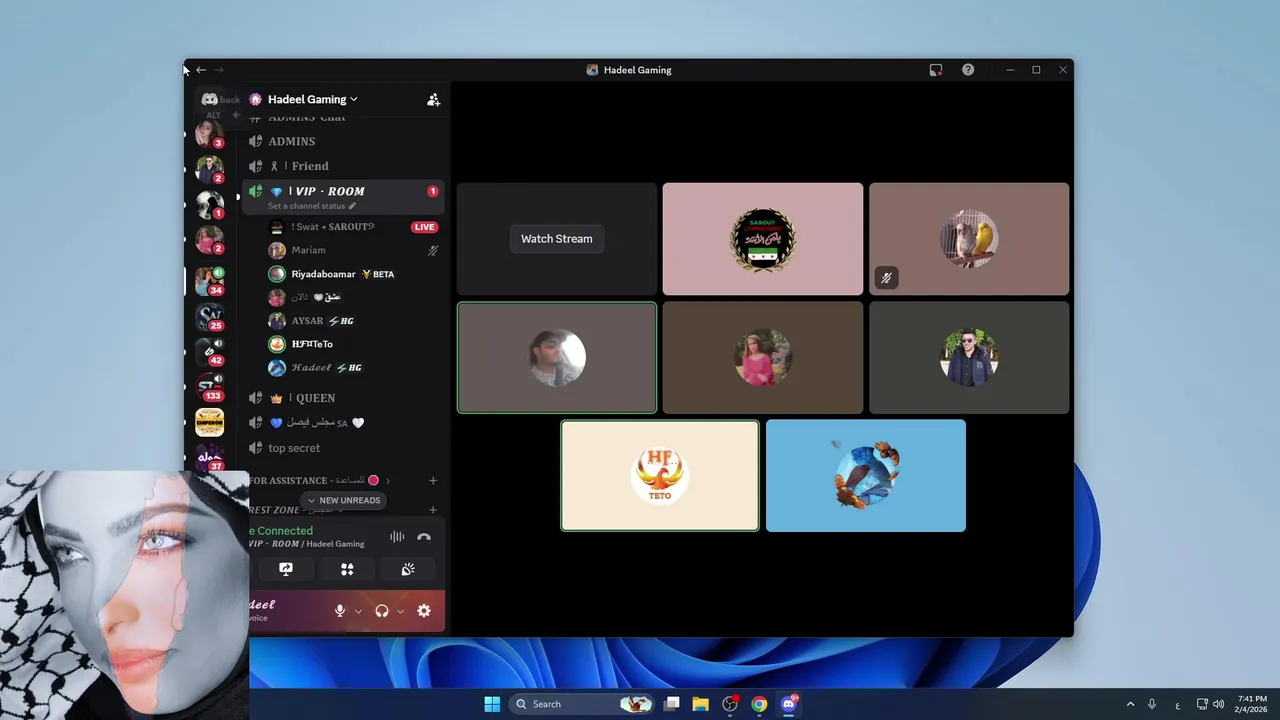Click Share Your Screen button

point(286,569)
